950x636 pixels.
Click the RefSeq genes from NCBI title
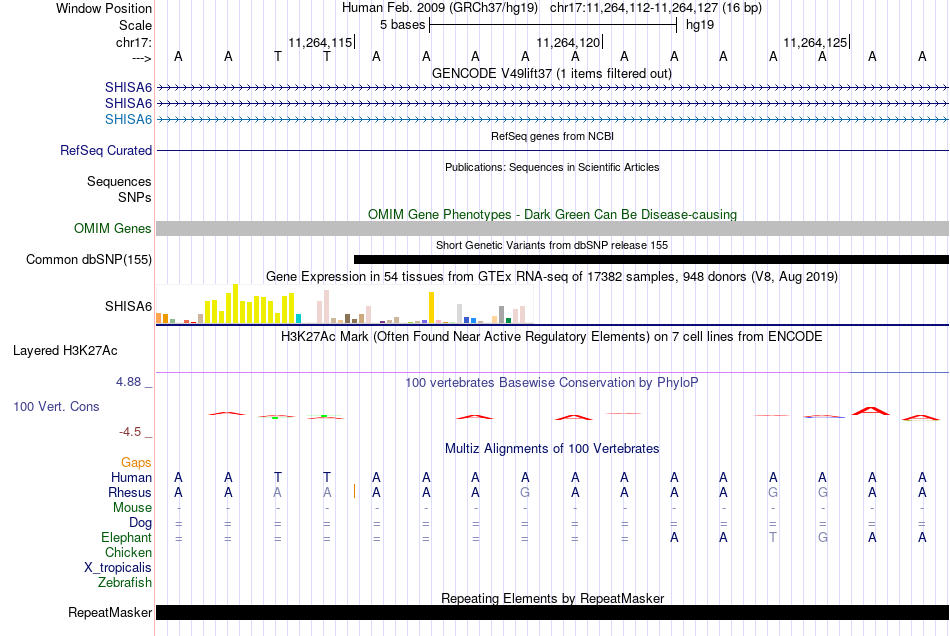552,136
